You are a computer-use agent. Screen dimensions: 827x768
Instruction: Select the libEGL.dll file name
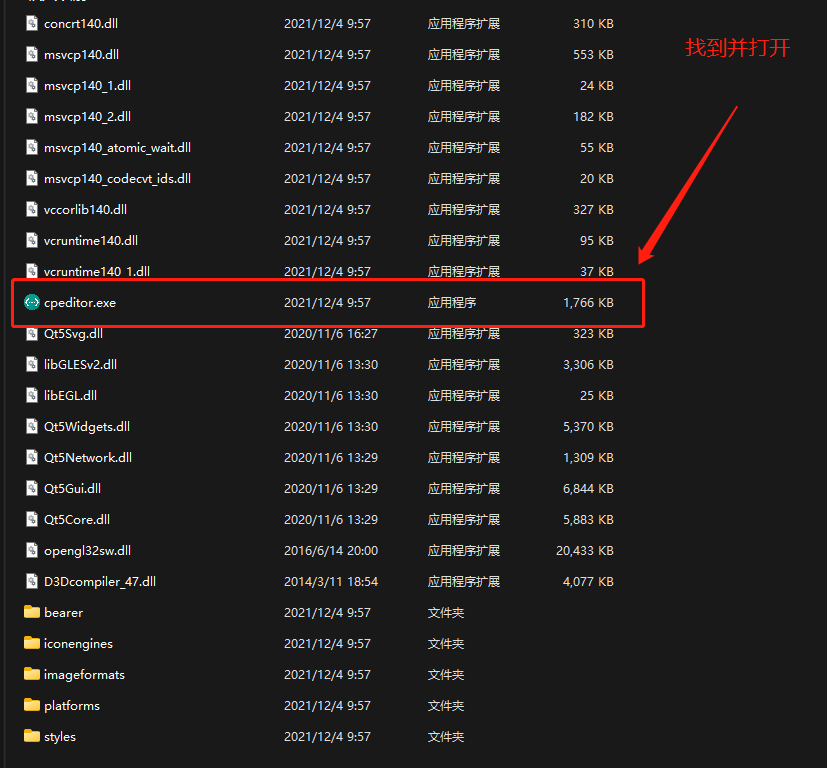pyautogui.click(x=70, y=395)
